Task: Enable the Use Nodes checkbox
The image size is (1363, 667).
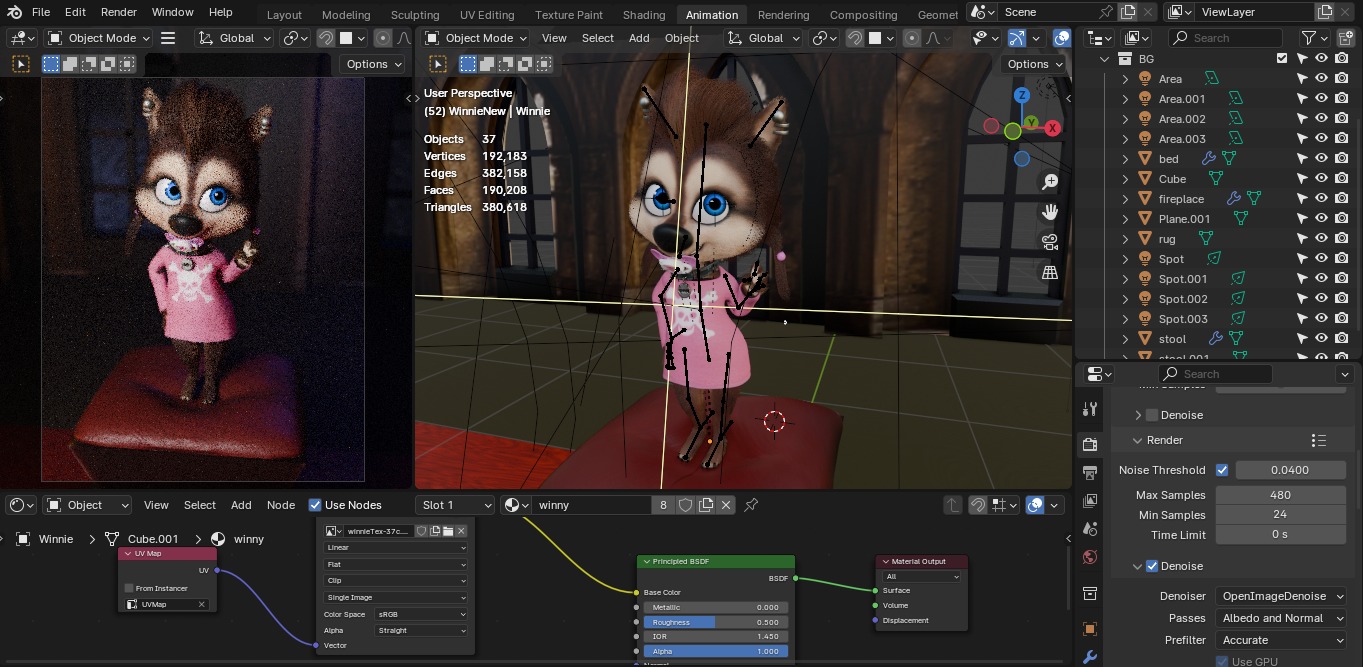Action: coord(315,505)
